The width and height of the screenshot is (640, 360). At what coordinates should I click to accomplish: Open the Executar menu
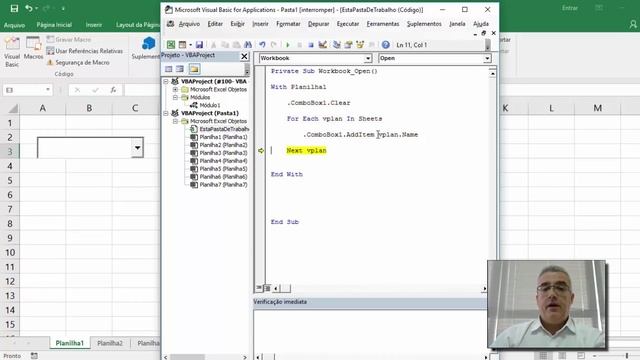[x=348, y=24]
